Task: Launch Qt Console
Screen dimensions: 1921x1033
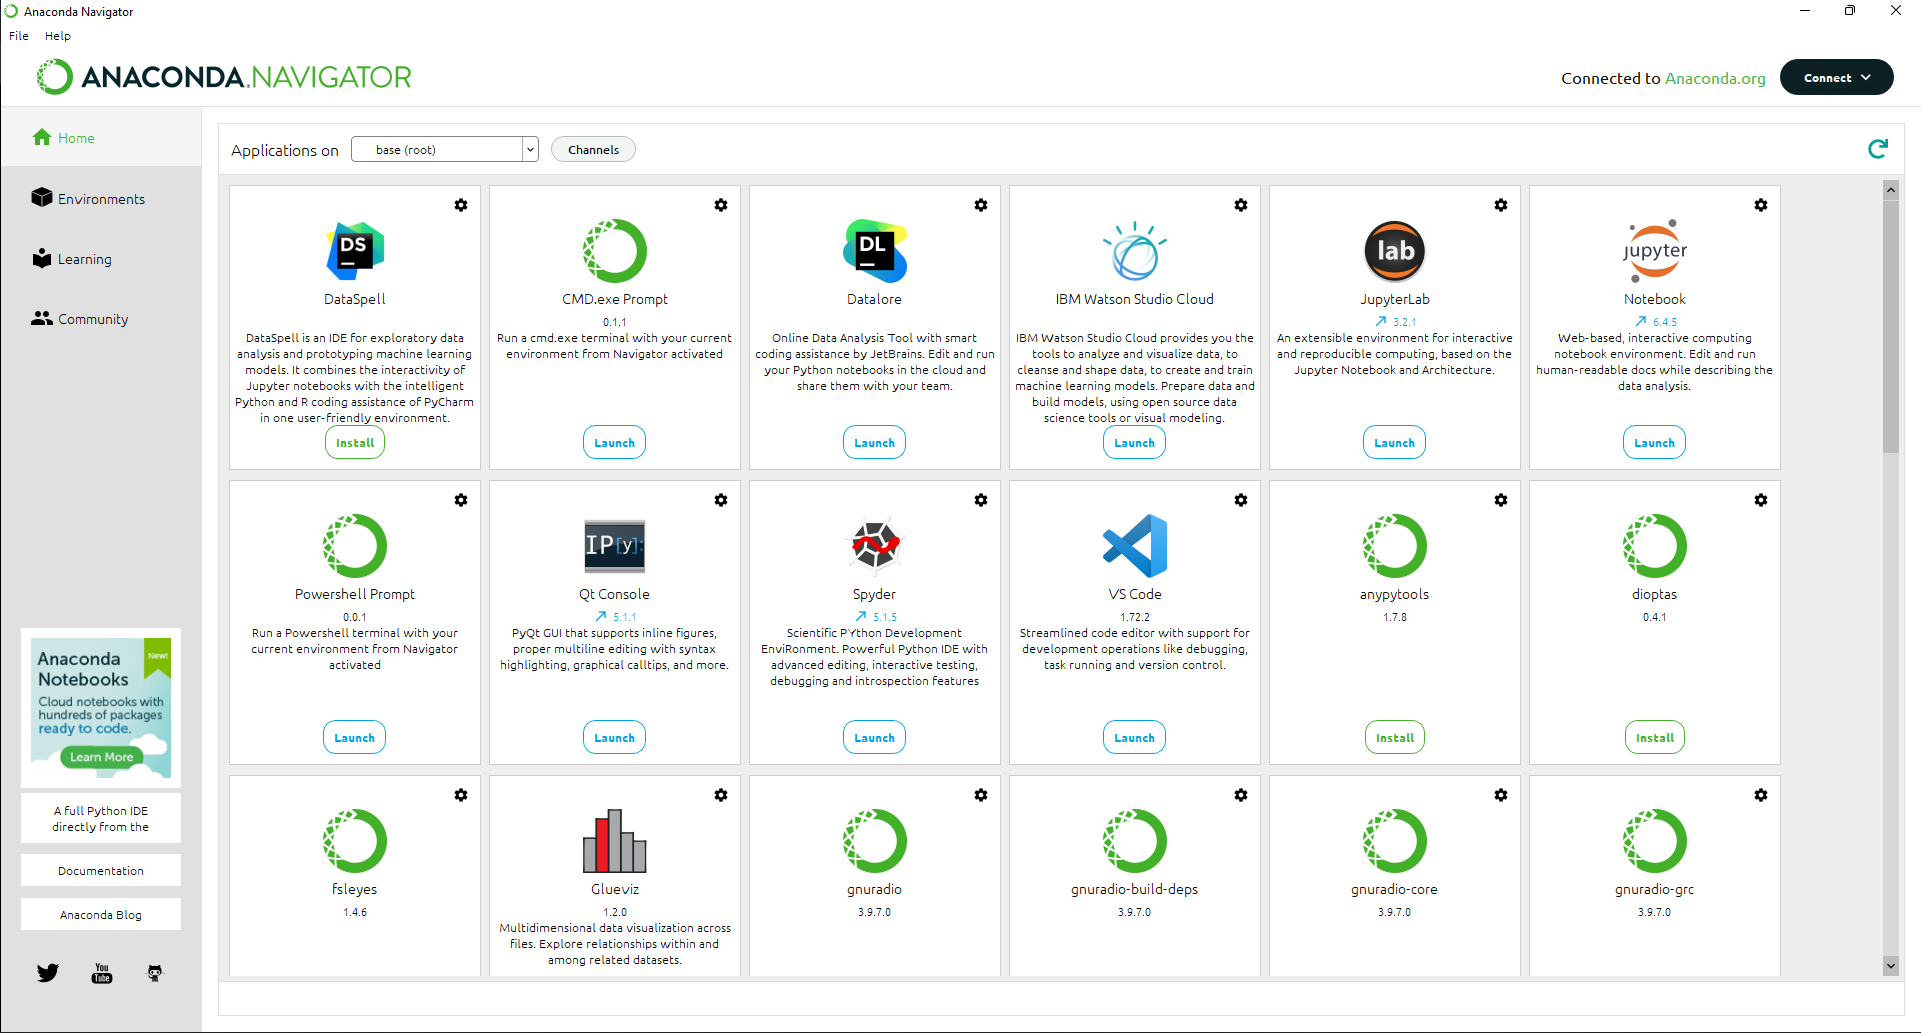Action: [x=614, y=737]
